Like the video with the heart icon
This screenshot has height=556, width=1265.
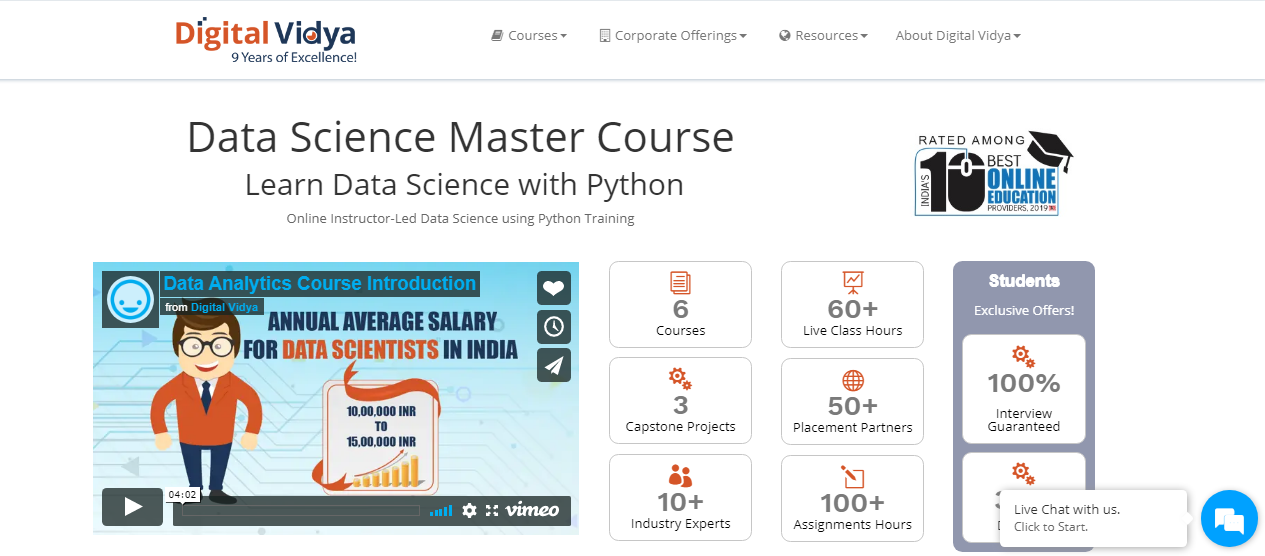(554, 288)
